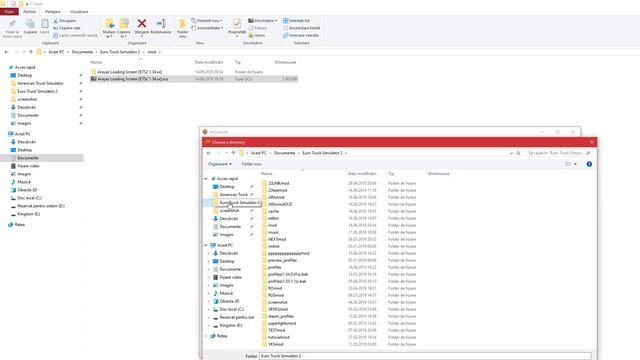Click the 'Data modificării' column header in Explorer

[x=209, y=62]
